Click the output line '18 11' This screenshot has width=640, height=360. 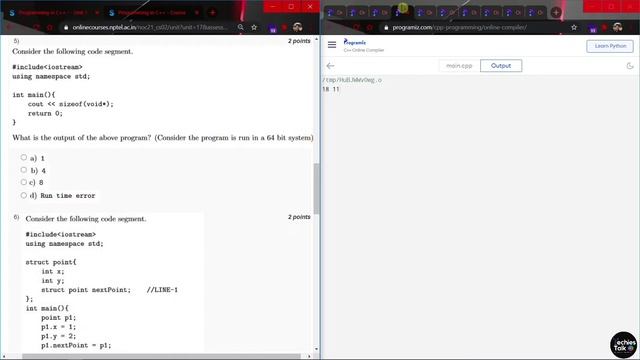coord(331,89)
